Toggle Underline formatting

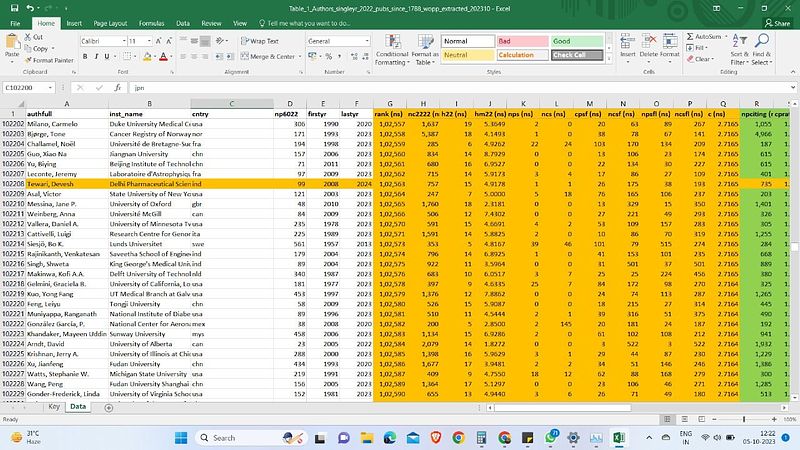107,56
